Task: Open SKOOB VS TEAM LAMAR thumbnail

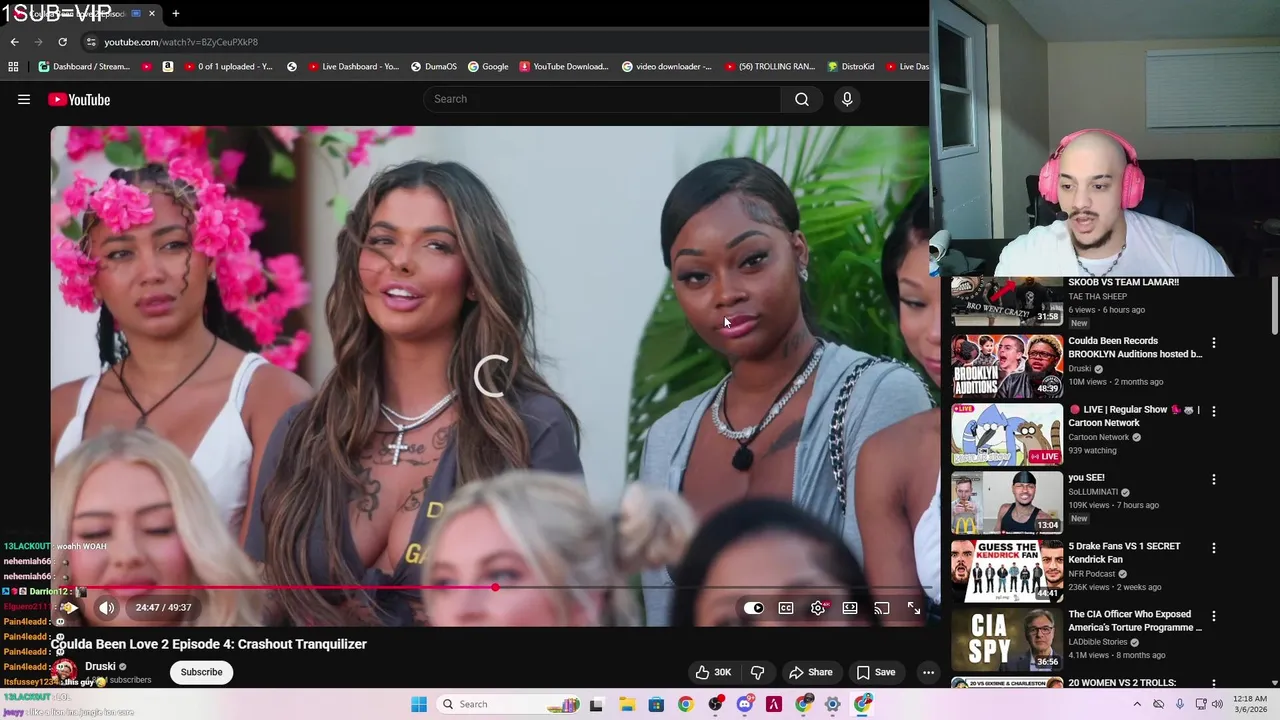Action: [1007, 301]
